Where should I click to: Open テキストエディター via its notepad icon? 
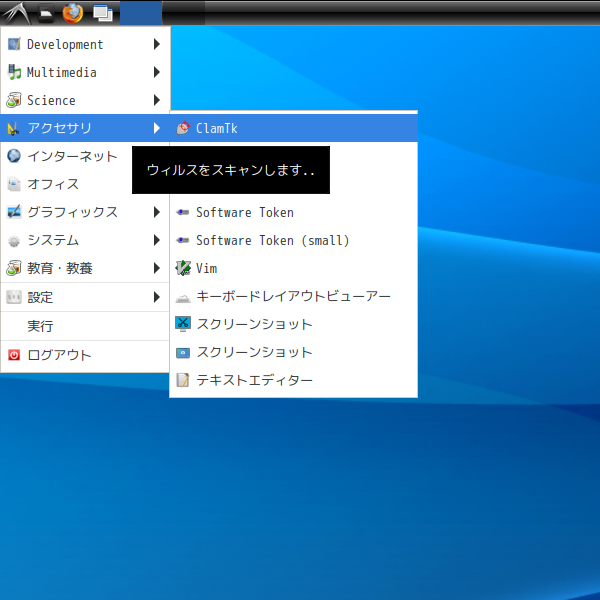tap(183, 380)
